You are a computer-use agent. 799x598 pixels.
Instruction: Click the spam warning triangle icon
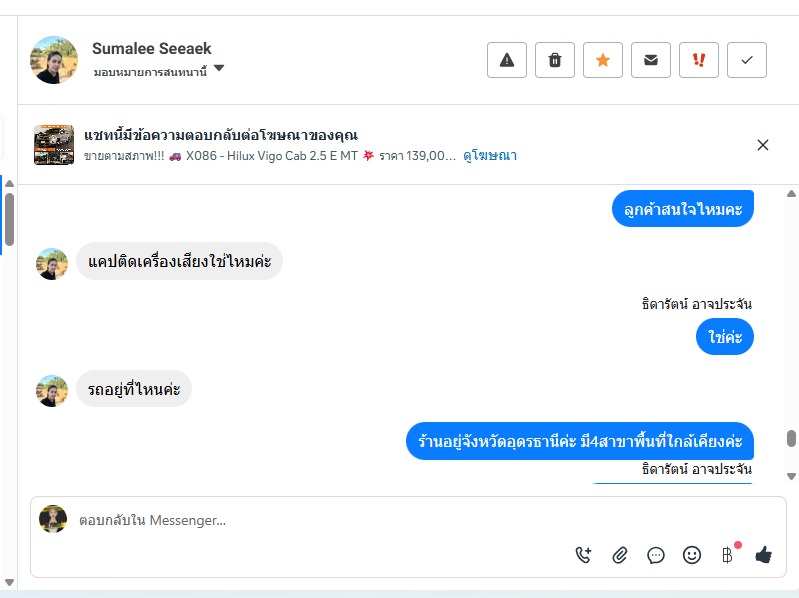coord(507,60)
